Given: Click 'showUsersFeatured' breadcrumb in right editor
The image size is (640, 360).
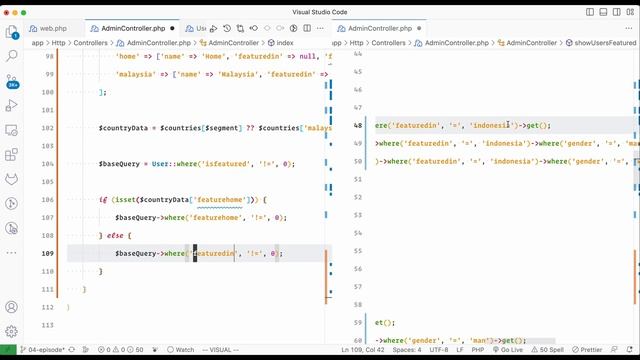Looking at the screenshot, I should coord(601,43).
